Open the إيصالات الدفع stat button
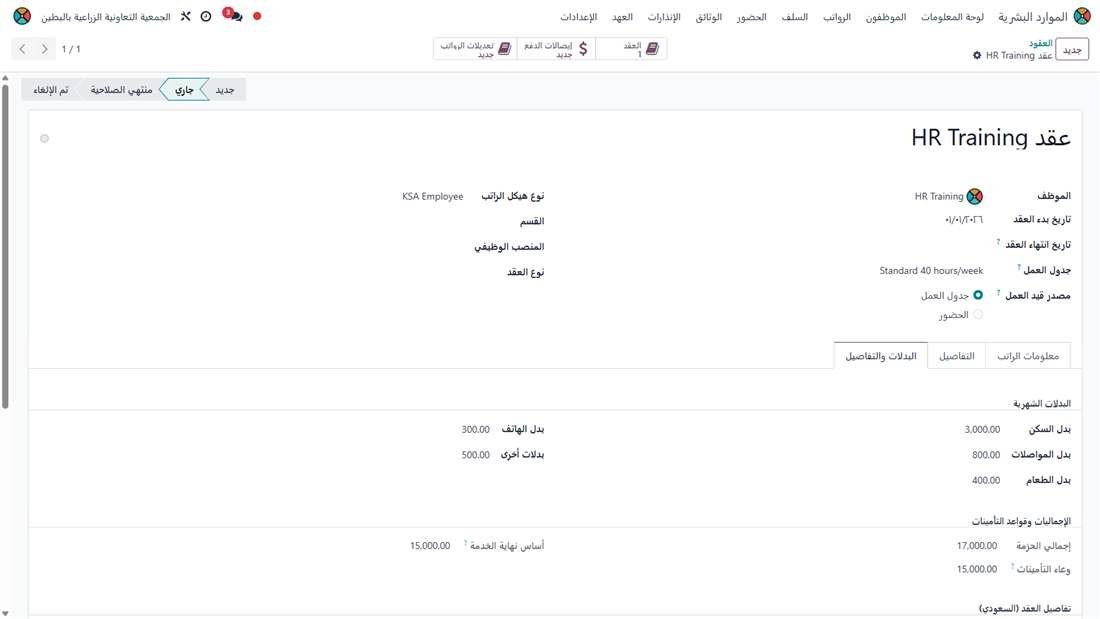Viewport: 1100px width, 619px height. [556, 49]
